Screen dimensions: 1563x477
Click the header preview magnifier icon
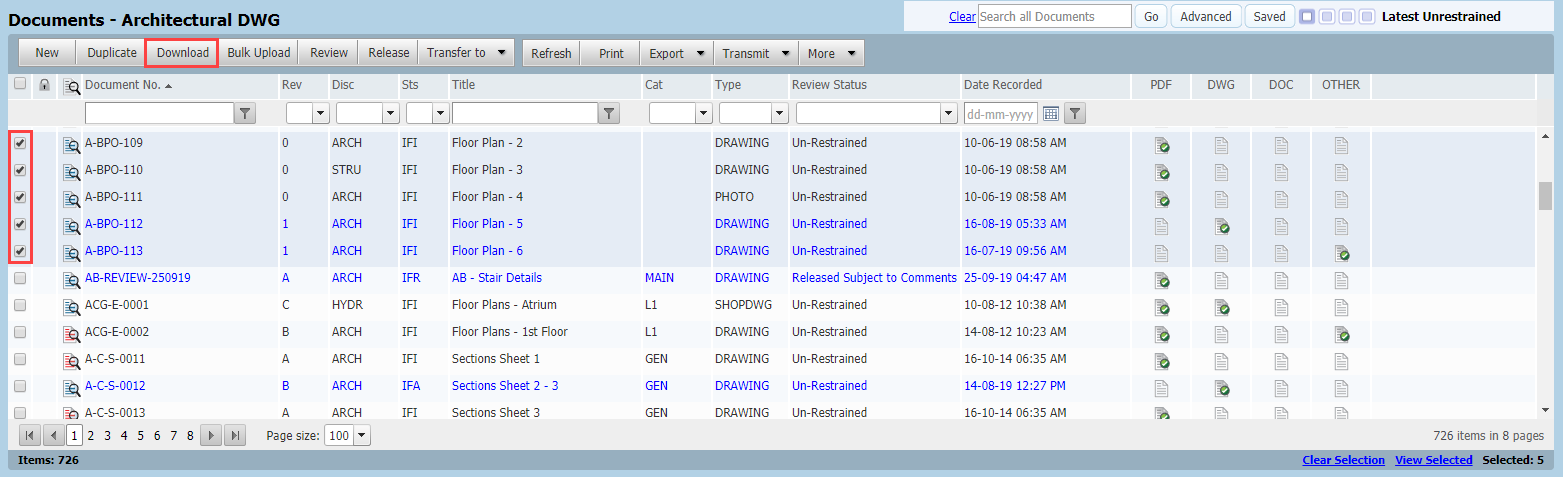point(71,86)
